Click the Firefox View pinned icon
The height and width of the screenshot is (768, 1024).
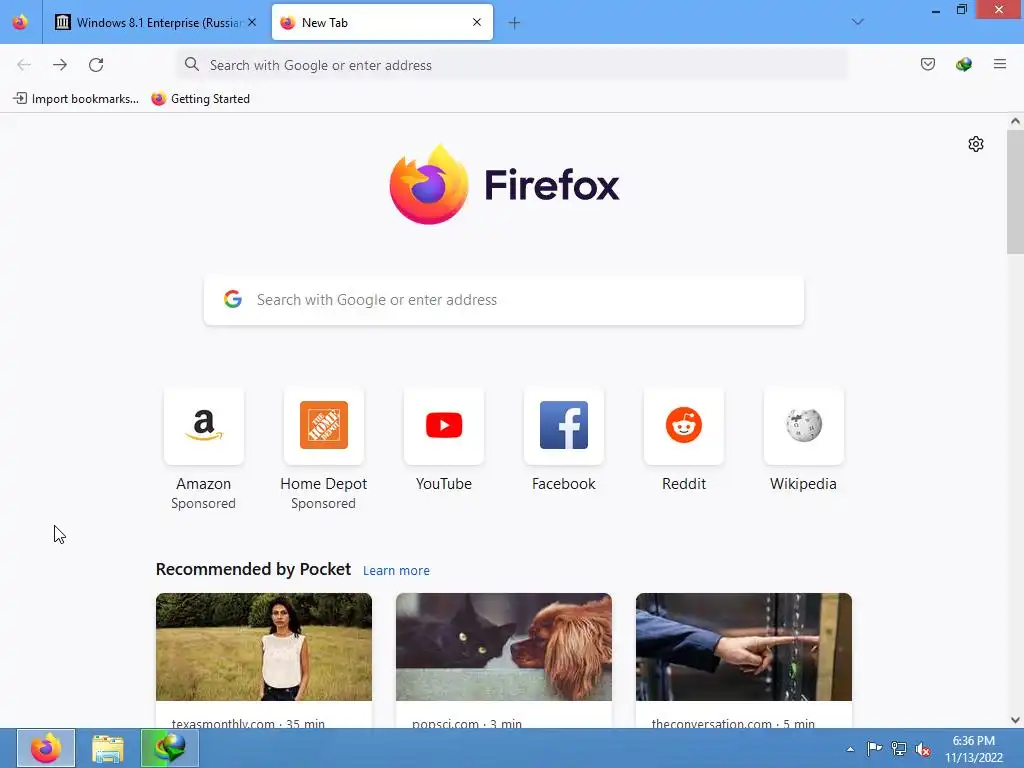pos(20,22)
